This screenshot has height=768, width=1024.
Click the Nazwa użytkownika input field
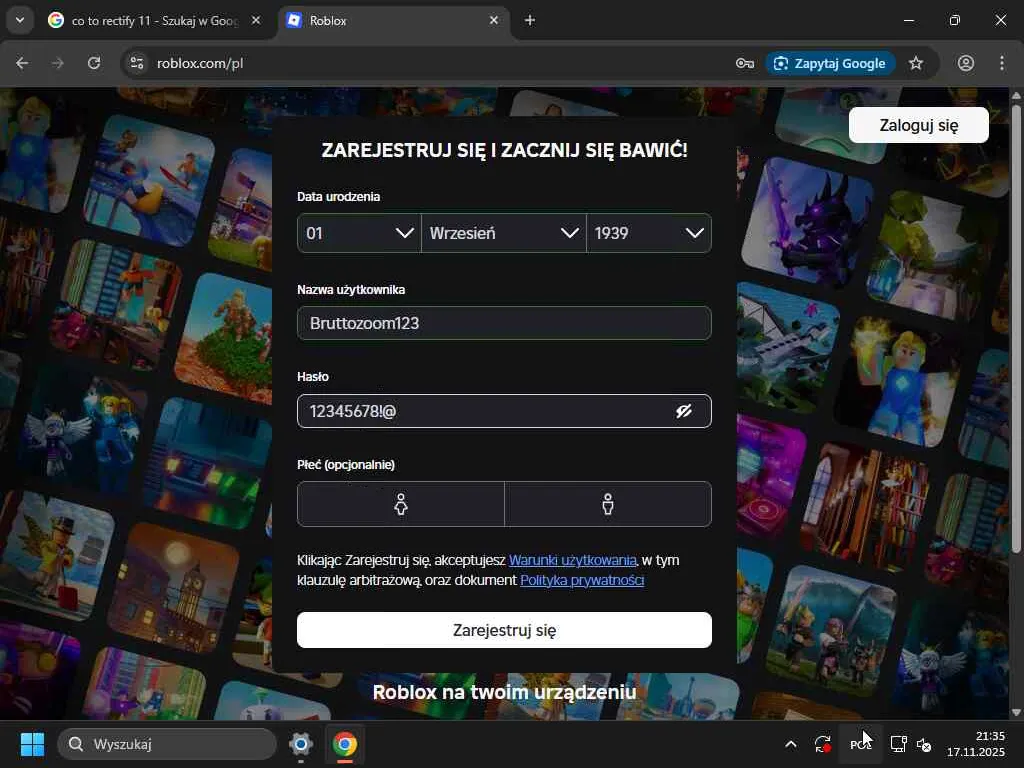(x=504, y=323)
